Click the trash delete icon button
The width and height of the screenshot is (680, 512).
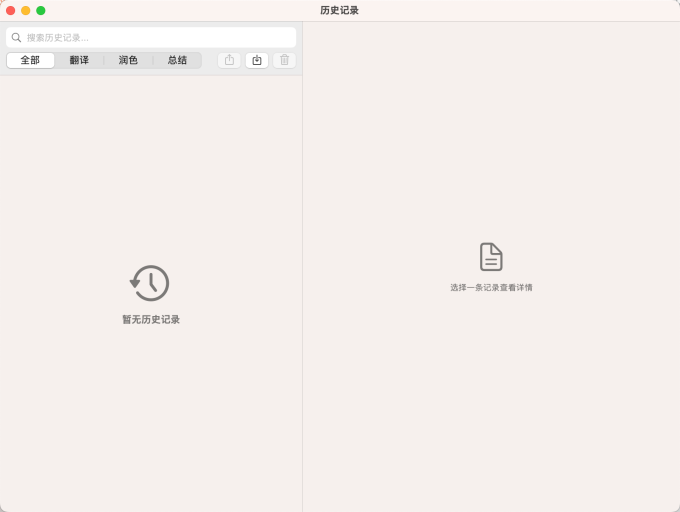pyautogui.click(x=285, y=60)
